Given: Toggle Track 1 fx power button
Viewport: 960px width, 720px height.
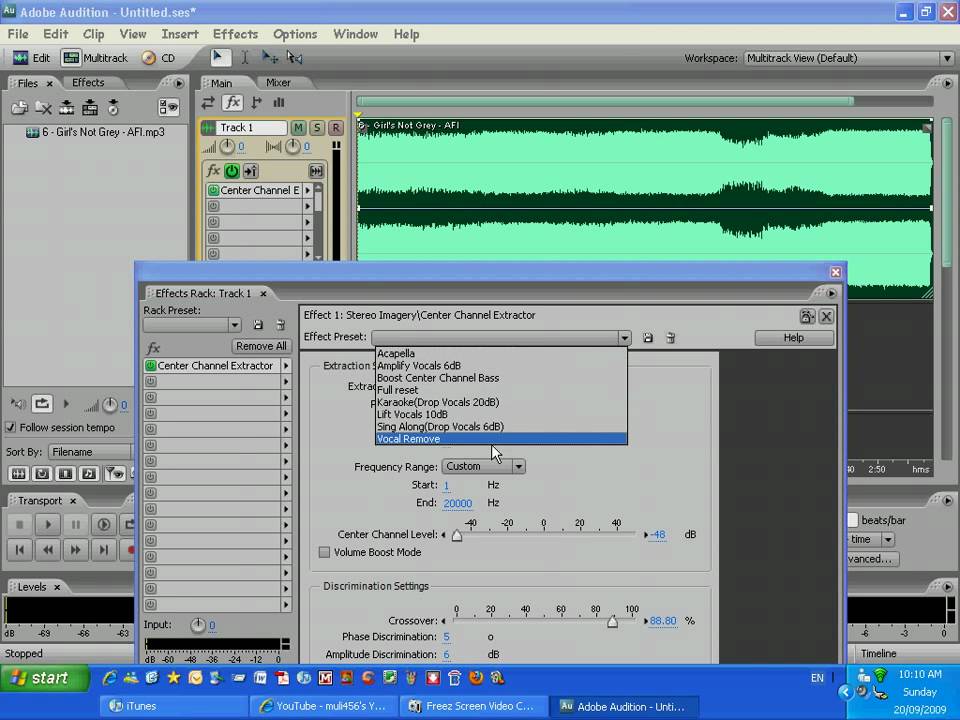Looking at the screenshot, I should pyautogui.click(x=231, y=171).
